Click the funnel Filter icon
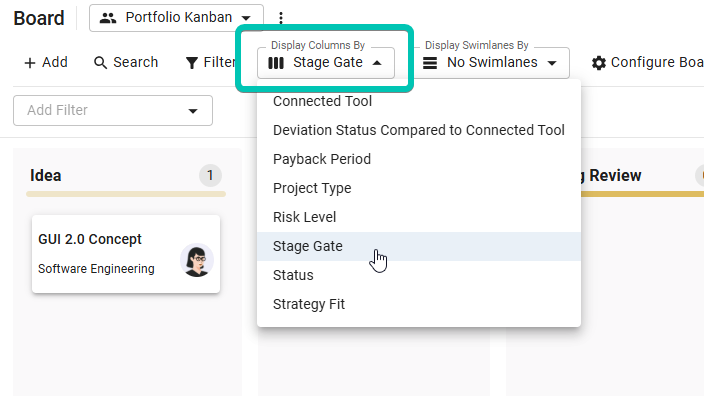Viewport: 704px width, 396px height. (x=192, y=63)
